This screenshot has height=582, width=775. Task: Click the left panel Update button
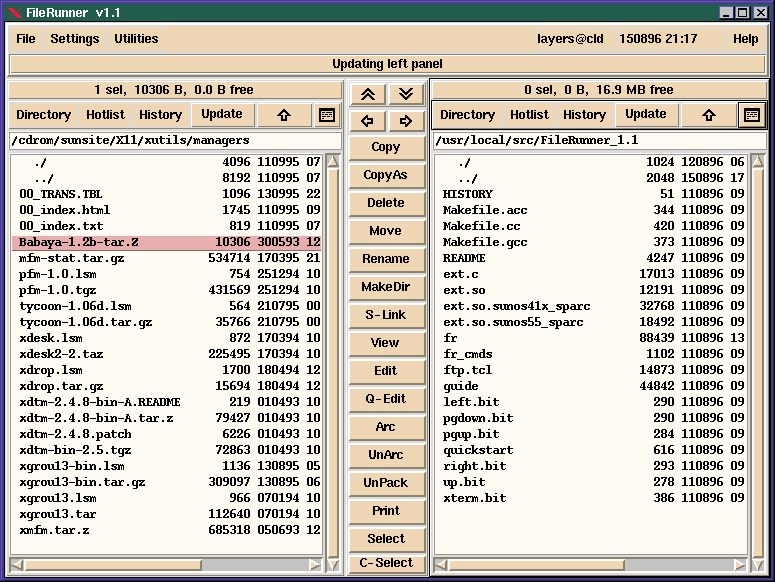point(222,114)
